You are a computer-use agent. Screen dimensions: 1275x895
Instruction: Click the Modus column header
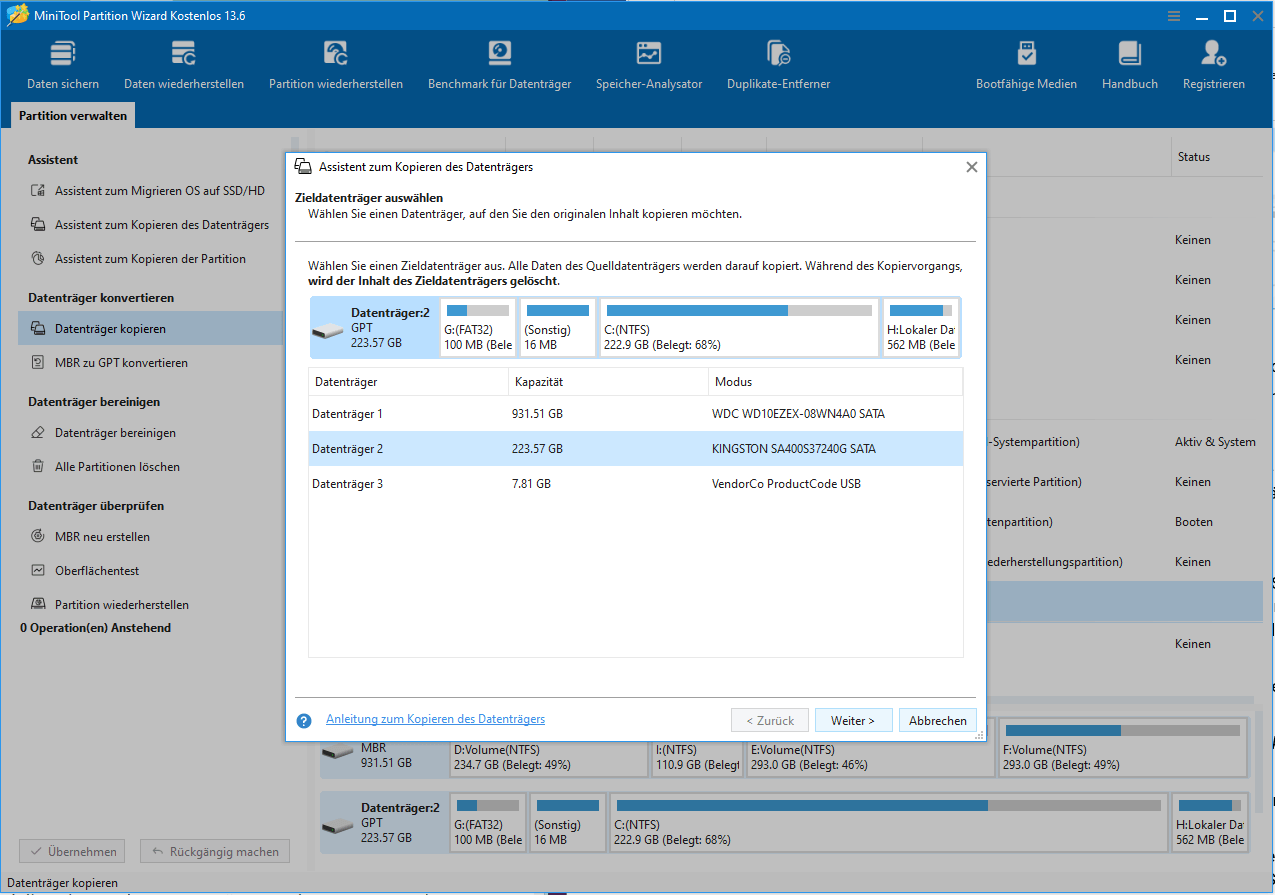coord(835,382)
